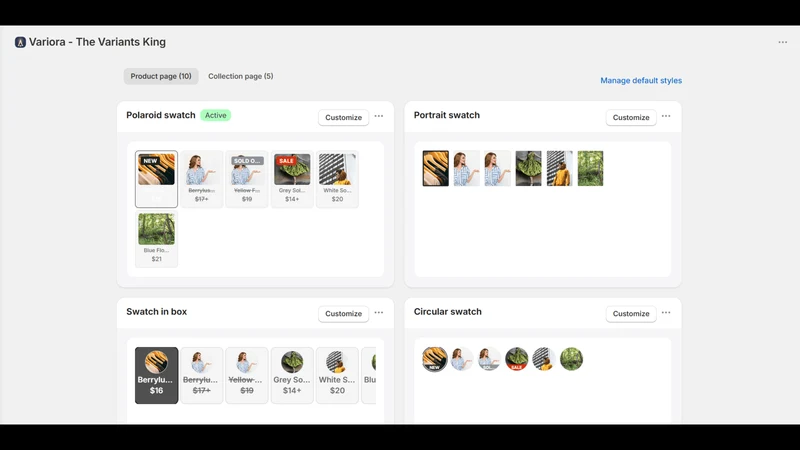Select the dark Berrylu... $16 box swatch
Screen dimensions: 800x450
[x=156, y=376]
